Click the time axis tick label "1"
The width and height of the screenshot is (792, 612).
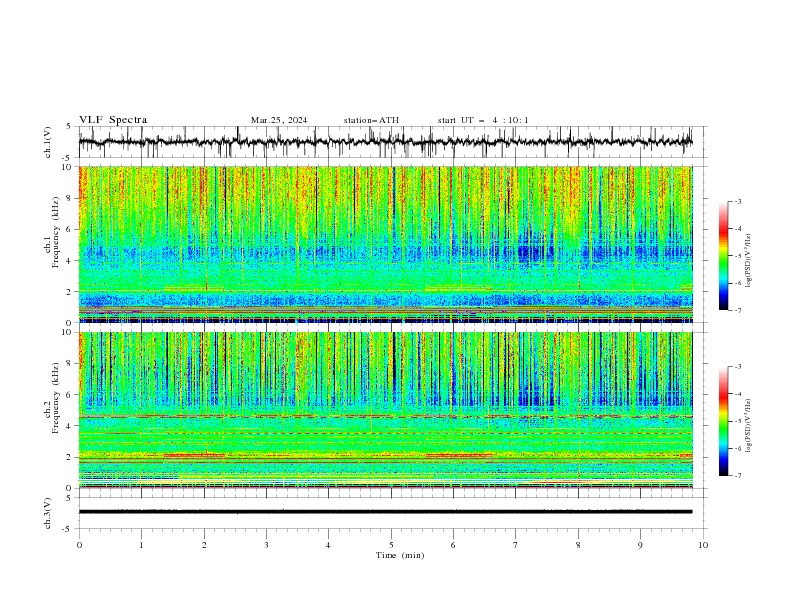[141, 545]
